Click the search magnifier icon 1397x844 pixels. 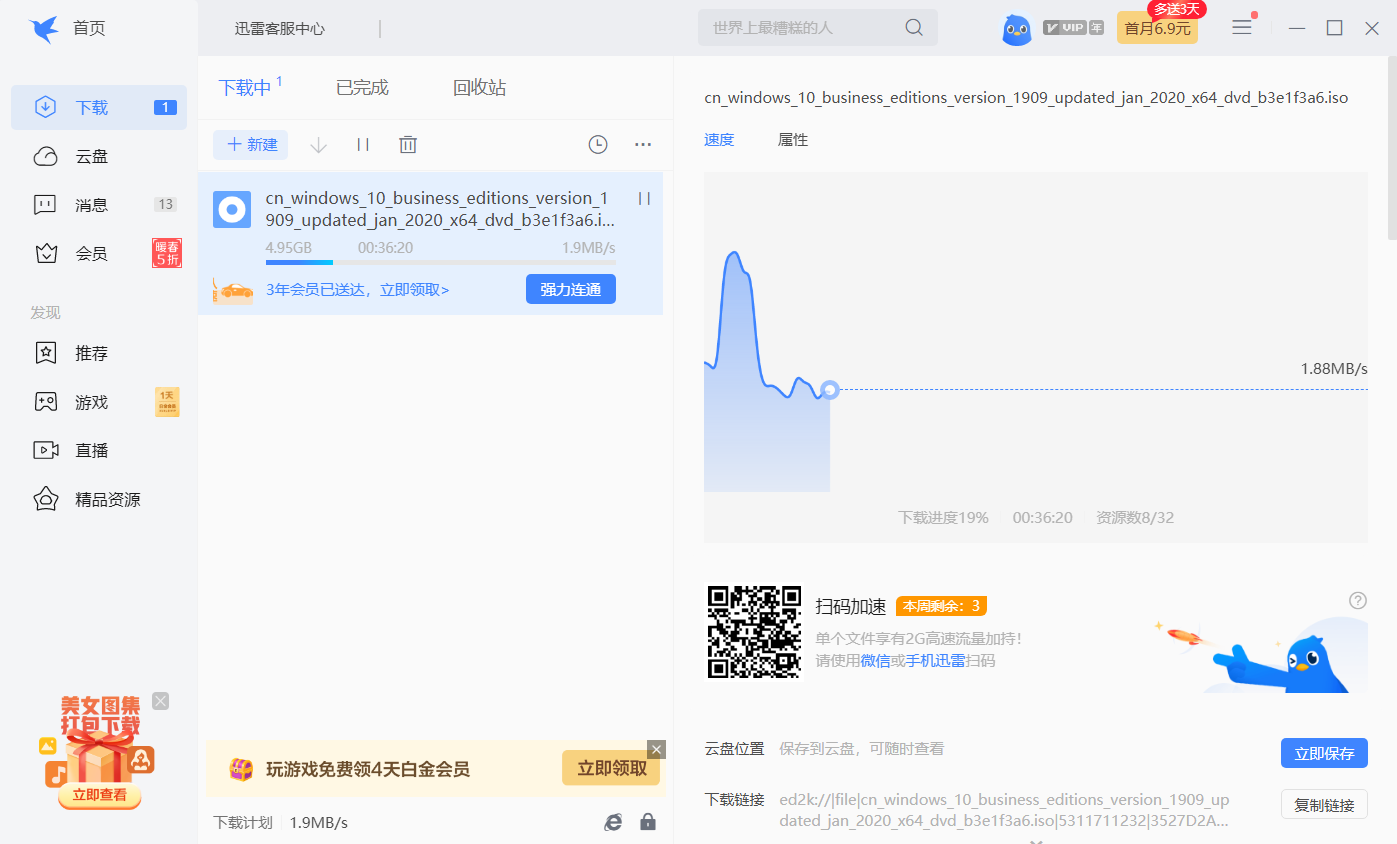[914, 28]
